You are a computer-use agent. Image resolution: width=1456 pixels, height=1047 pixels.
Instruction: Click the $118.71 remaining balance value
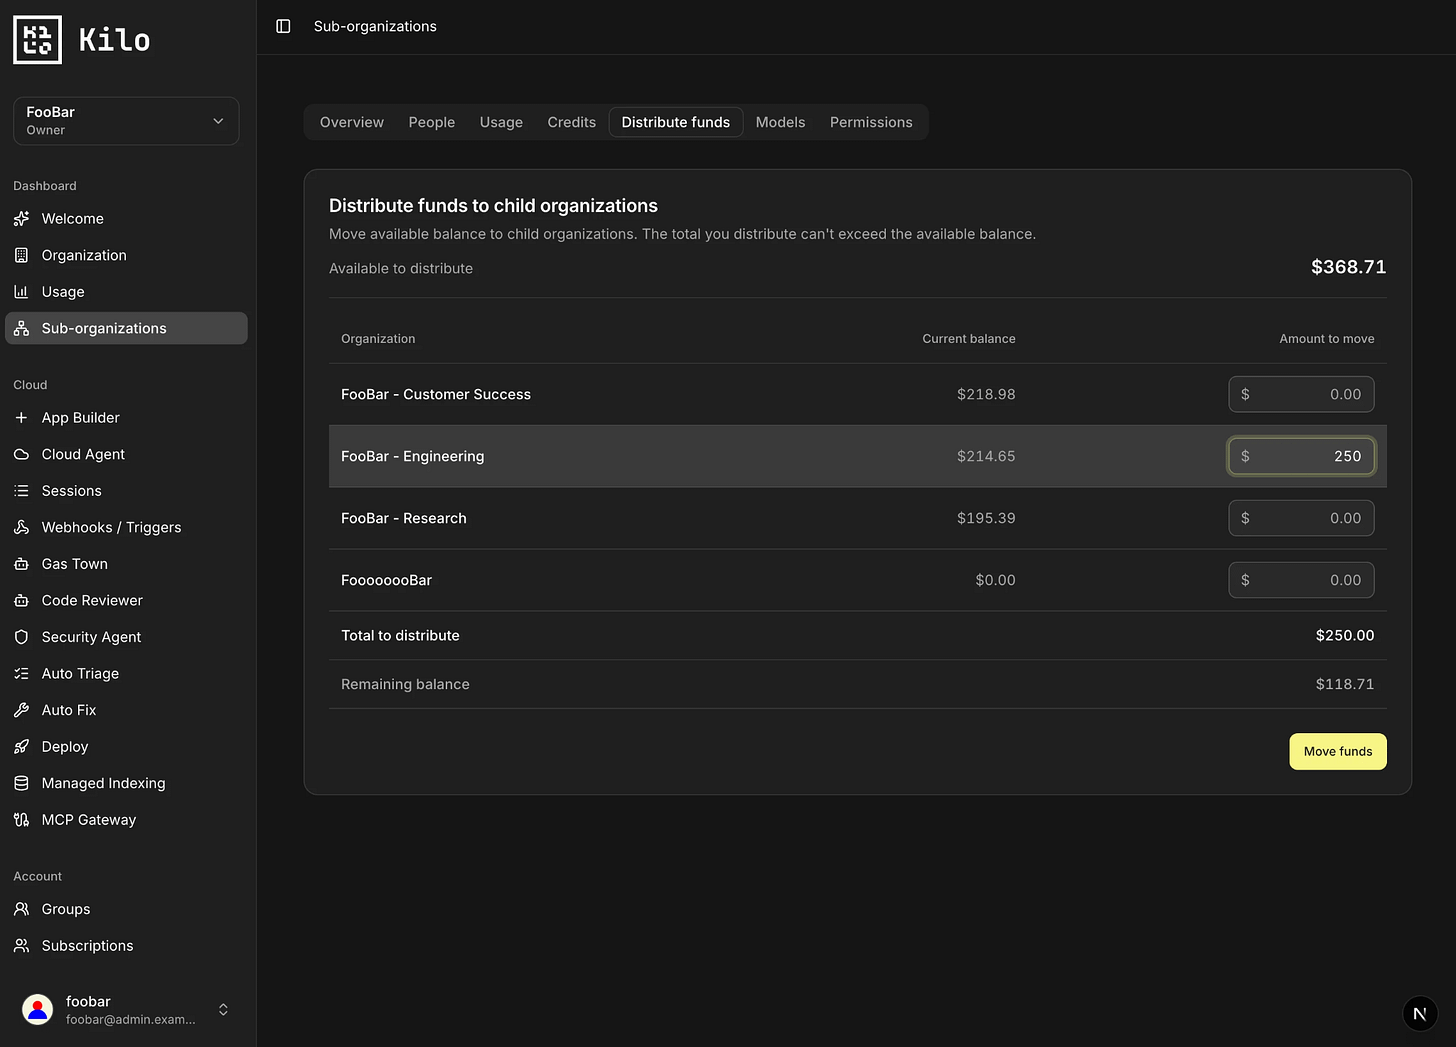coord(1345,684)
